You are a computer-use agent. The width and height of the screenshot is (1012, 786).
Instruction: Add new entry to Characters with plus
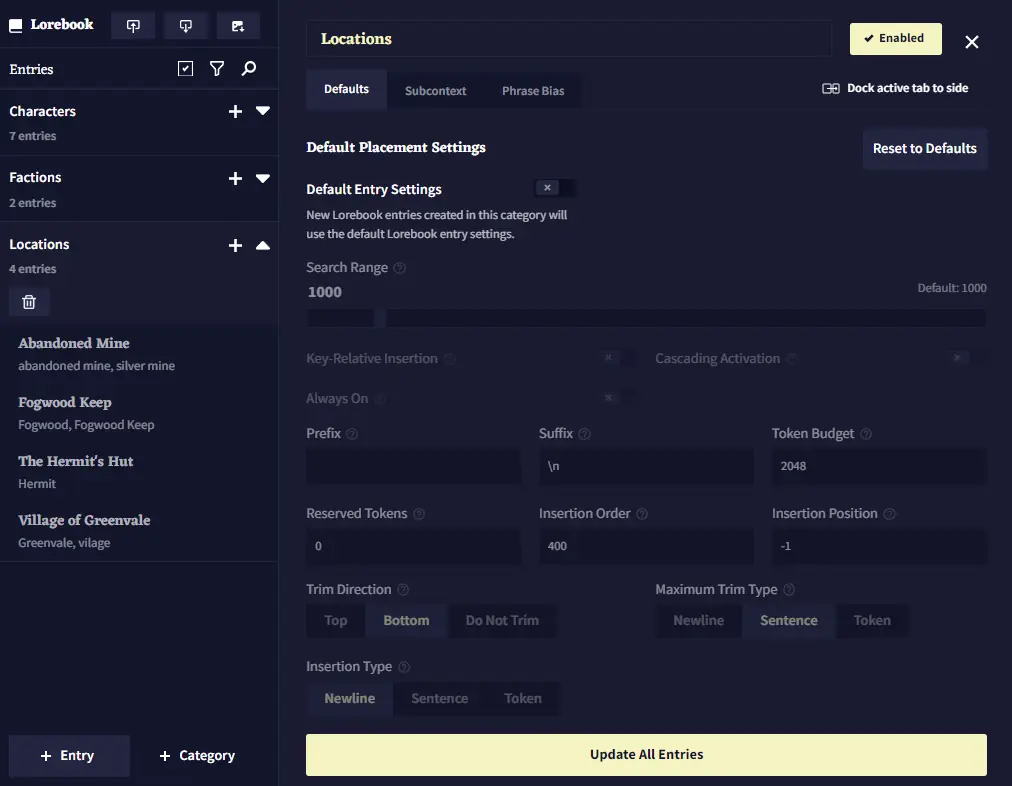235,112
